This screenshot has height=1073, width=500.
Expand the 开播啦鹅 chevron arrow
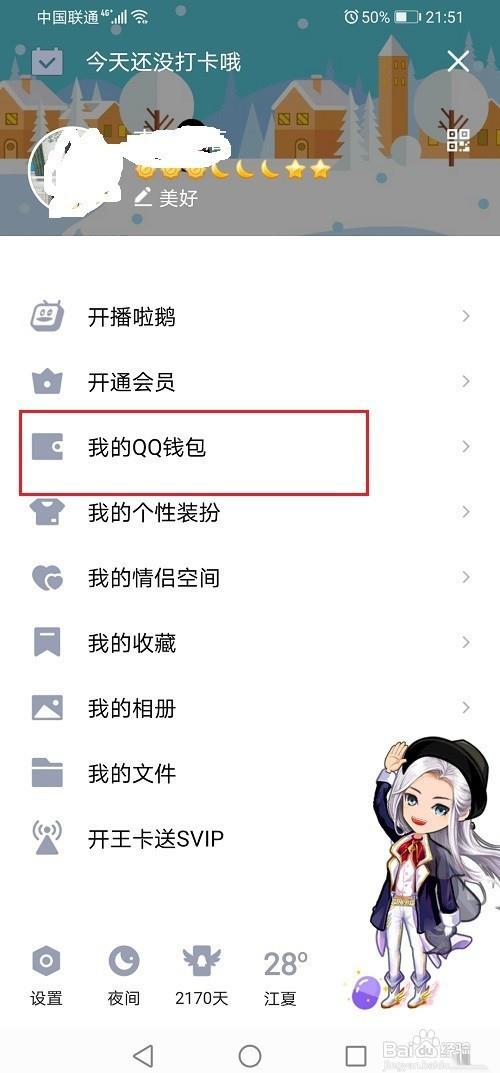(x=466, y=316)
